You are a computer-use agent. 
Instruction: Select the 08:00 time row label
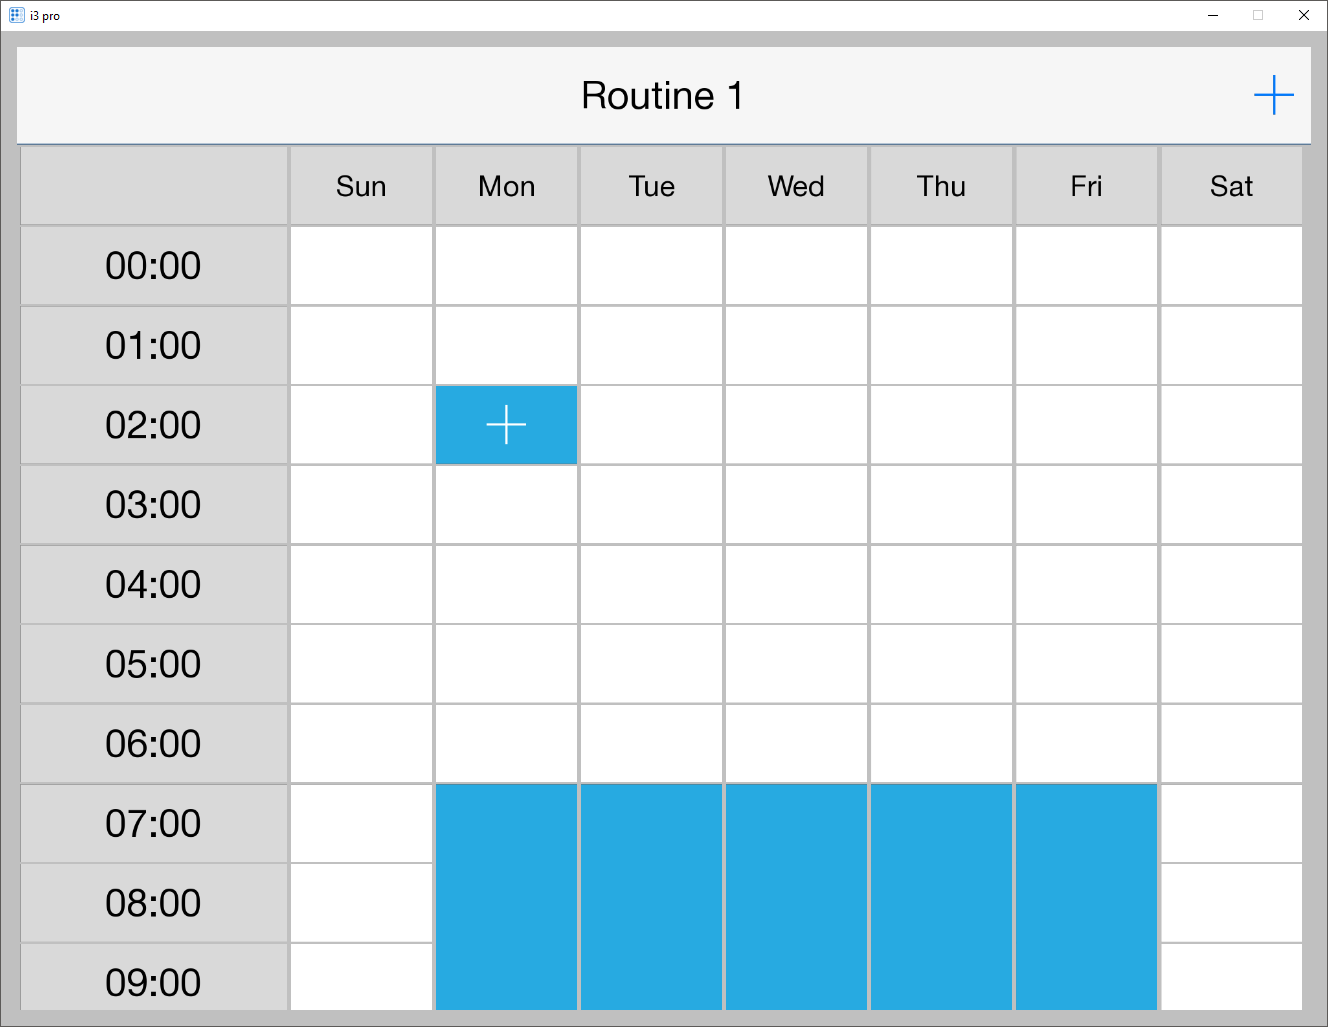pyautogui.click(x=153, y=903)
